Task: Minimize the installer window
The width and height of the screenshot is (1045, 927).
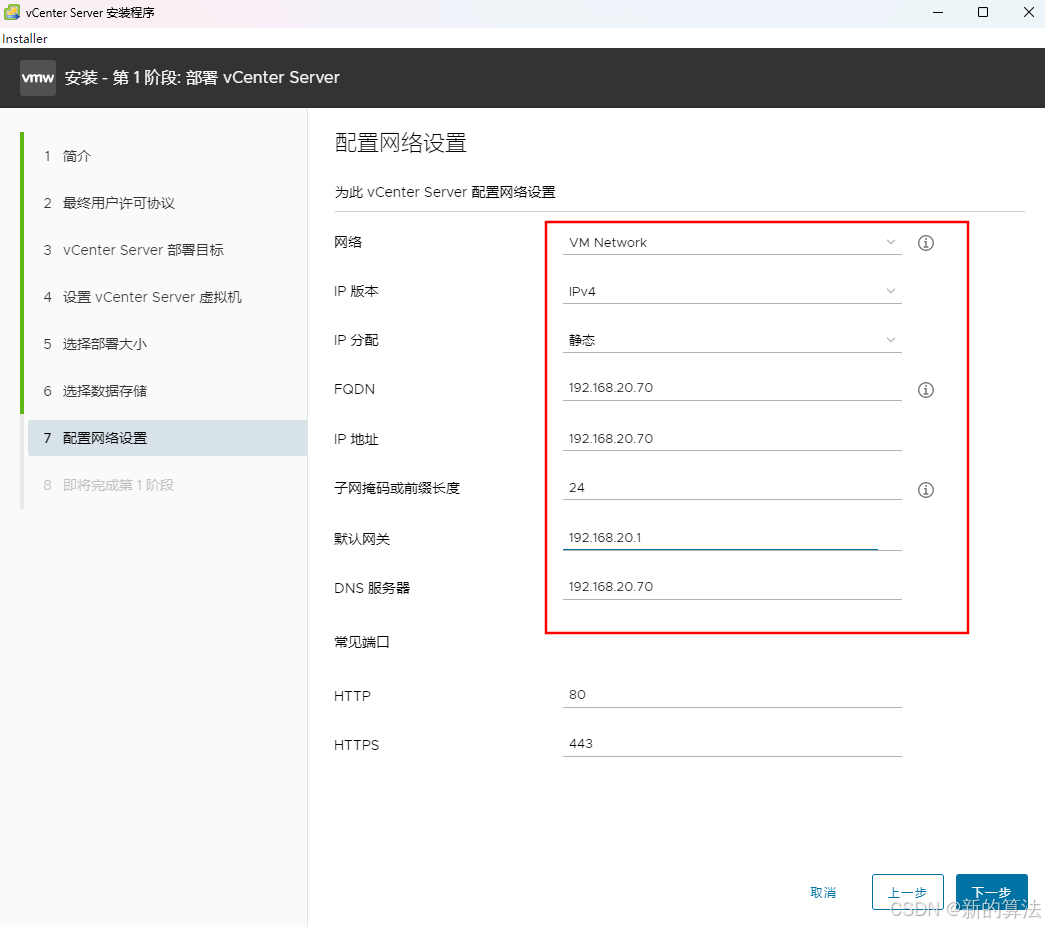Action: [938, 13]
